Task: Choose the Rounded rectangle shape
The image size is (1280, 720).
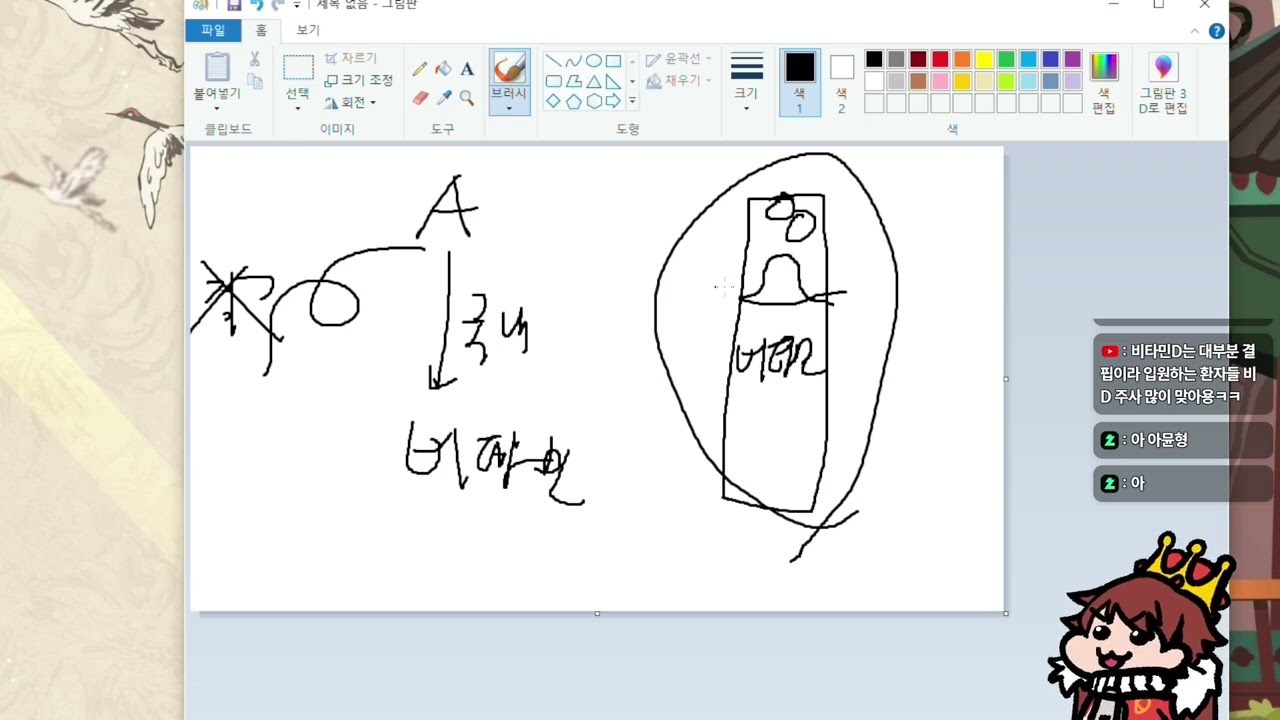Action: (x=553, y=81)
